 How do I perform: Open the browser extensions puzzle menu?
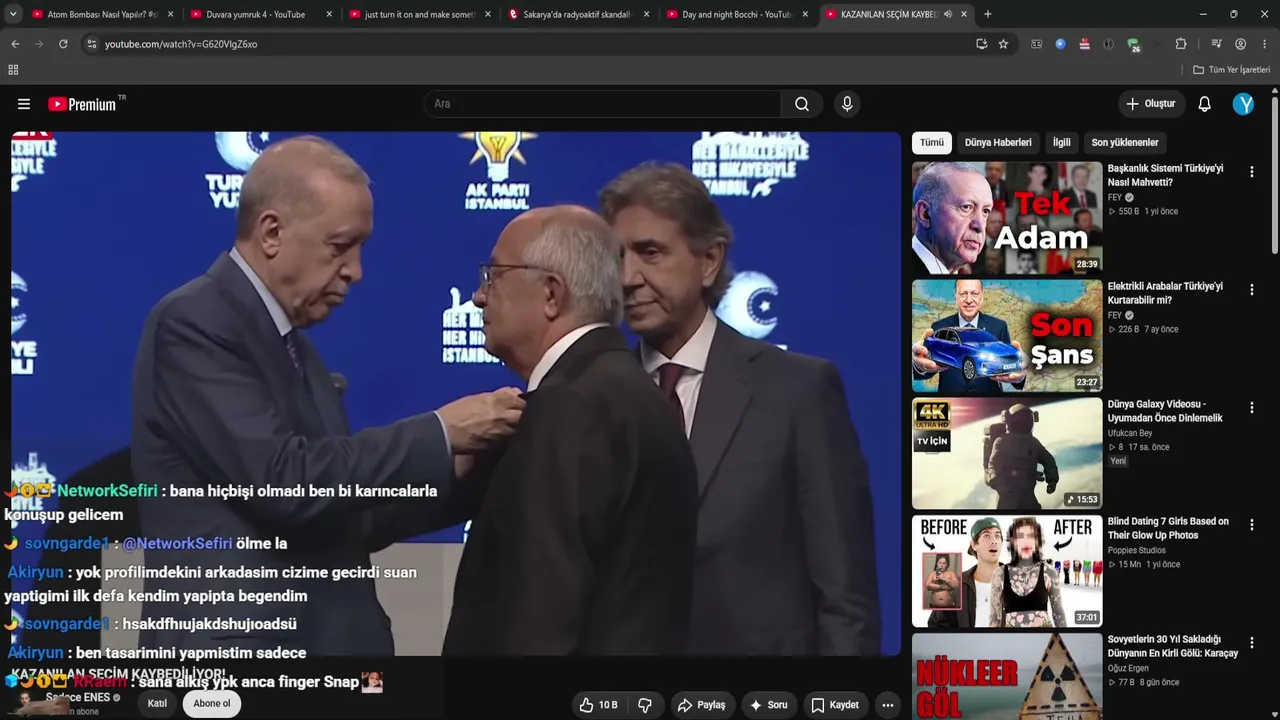click(1181, 44)
